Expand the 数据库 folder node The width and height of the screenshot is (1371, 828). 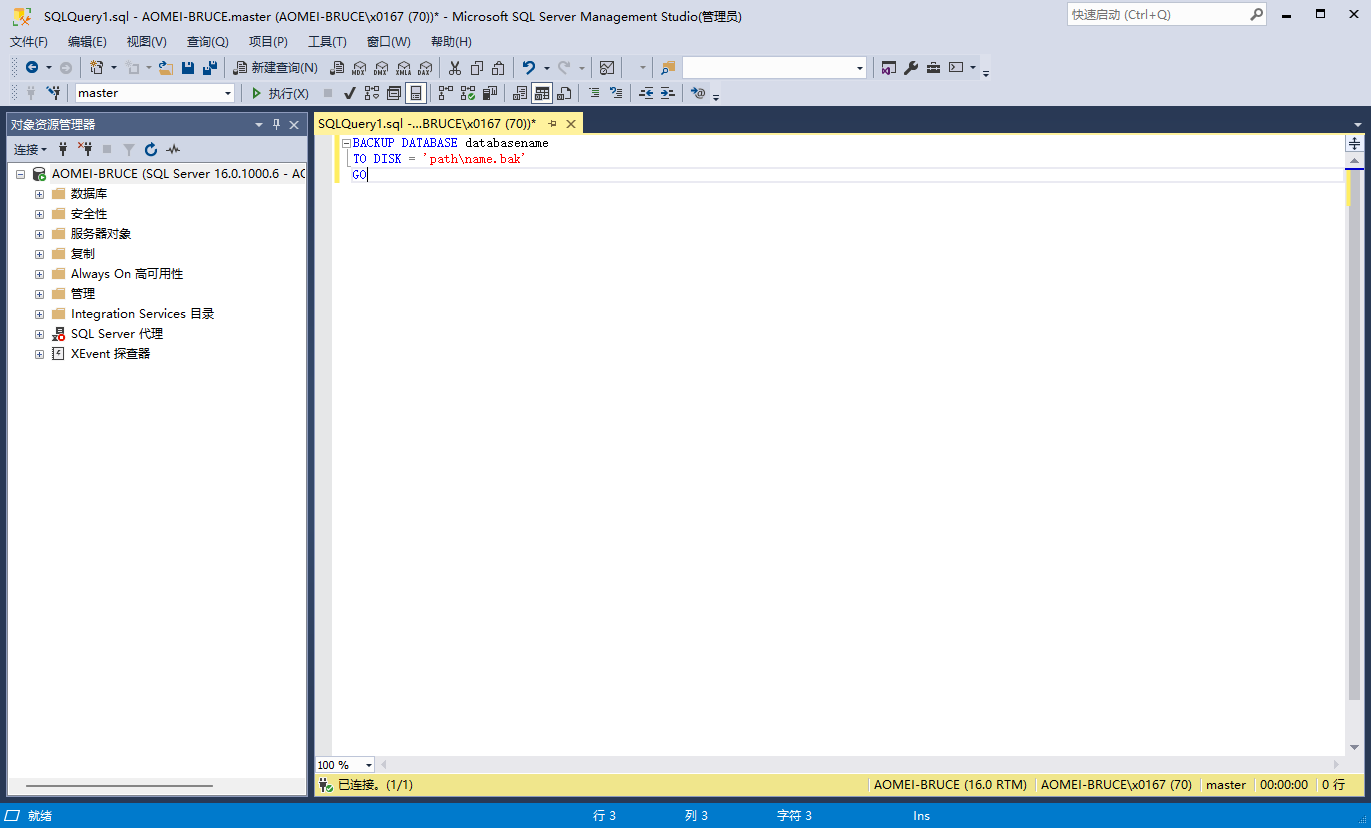coord(39,194)
